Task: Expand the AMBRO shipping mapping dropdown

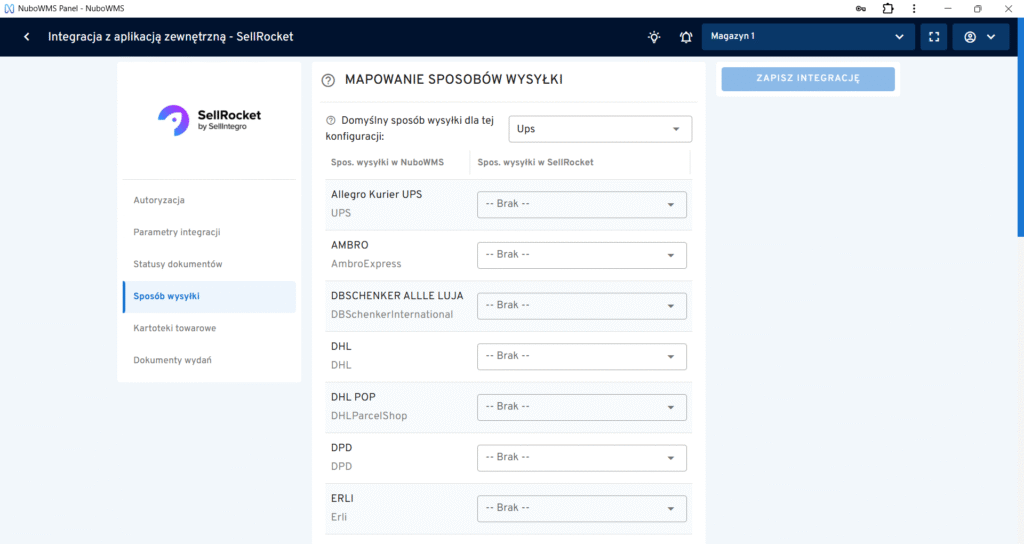Action: point(582,255)
